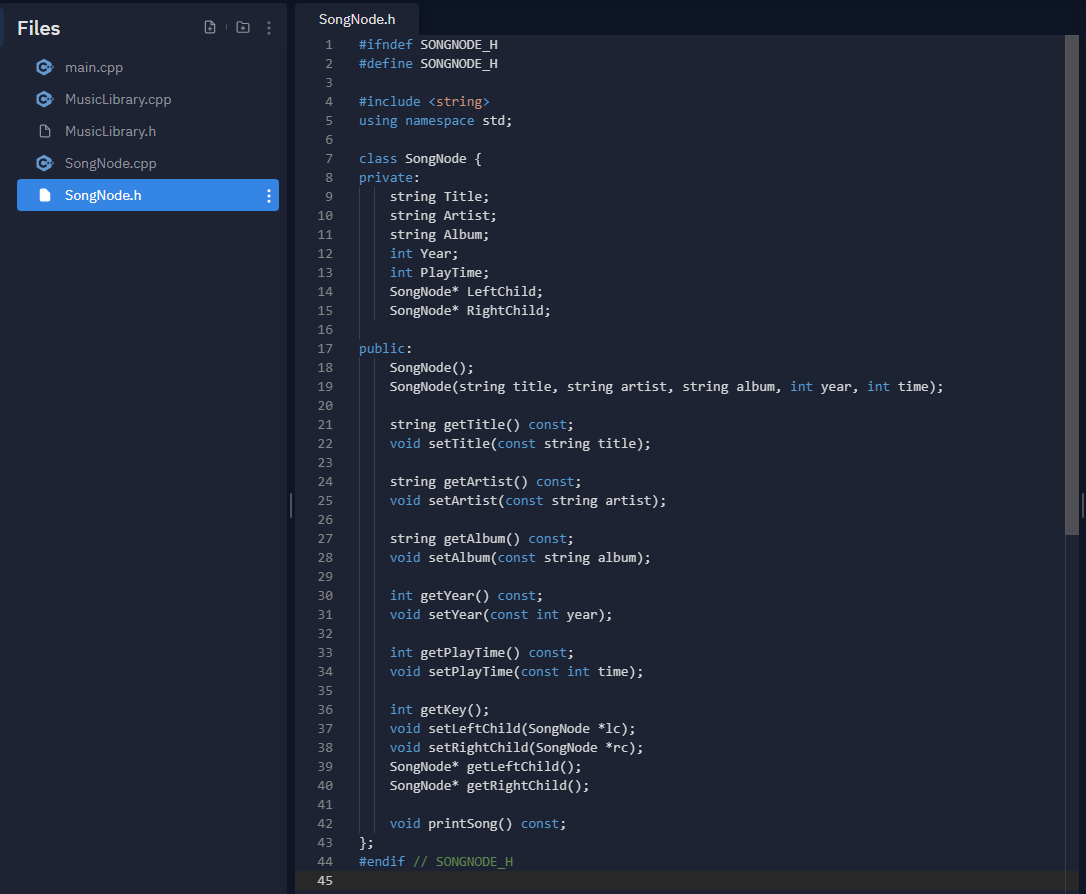This screenshot has width=1086, height=894.
Task: Select SongNode.h in the file list
Action: 148,195
